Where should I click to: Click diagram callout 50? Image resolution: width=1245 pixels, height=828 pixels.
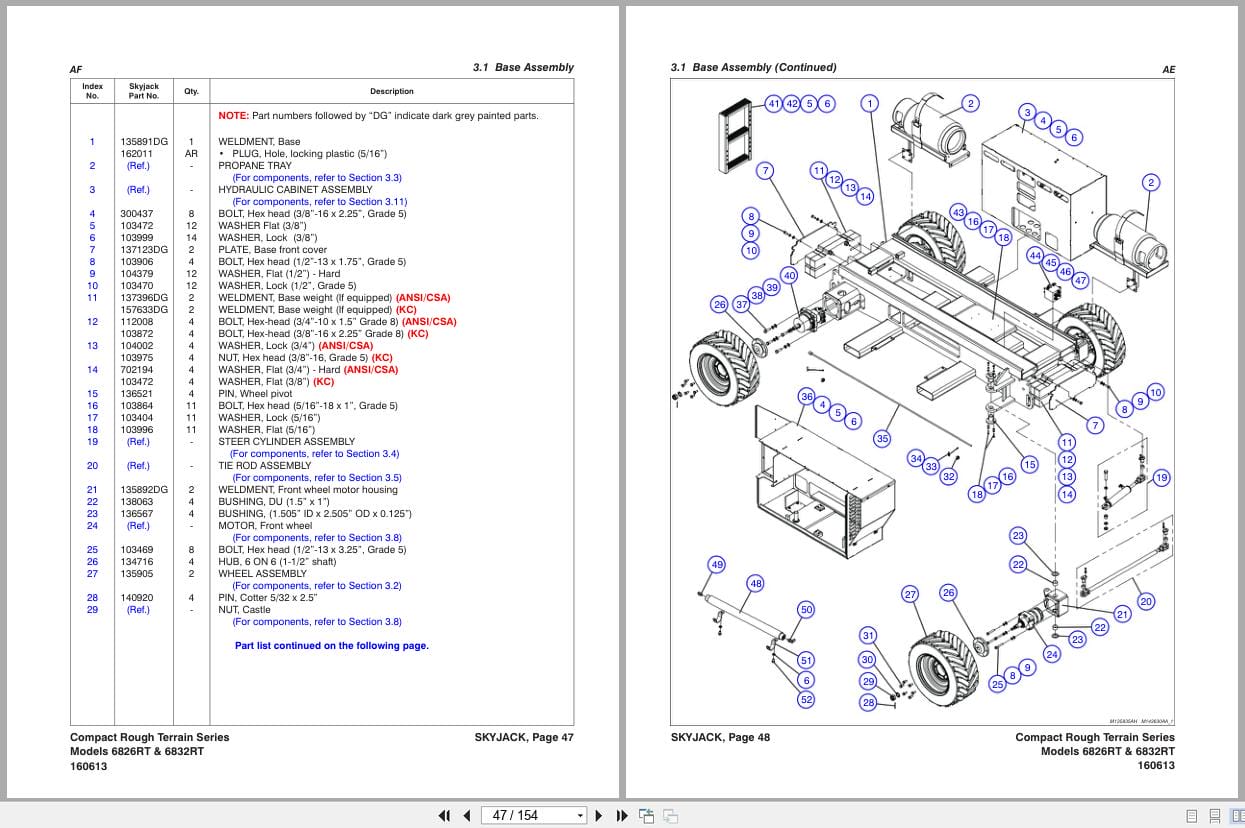[x=806, y=610]
